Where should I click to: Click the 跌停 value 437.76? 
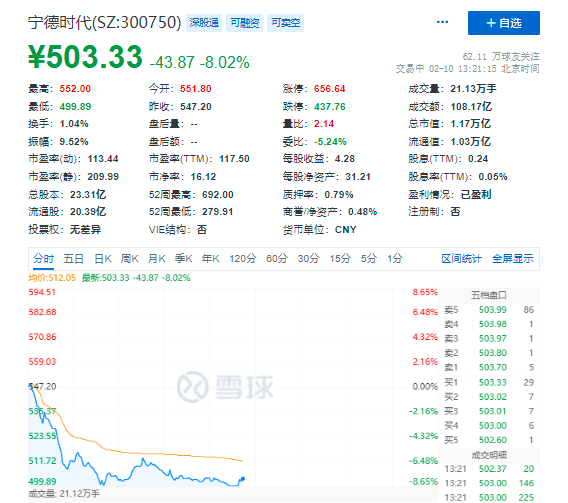[x=330, y=107]
